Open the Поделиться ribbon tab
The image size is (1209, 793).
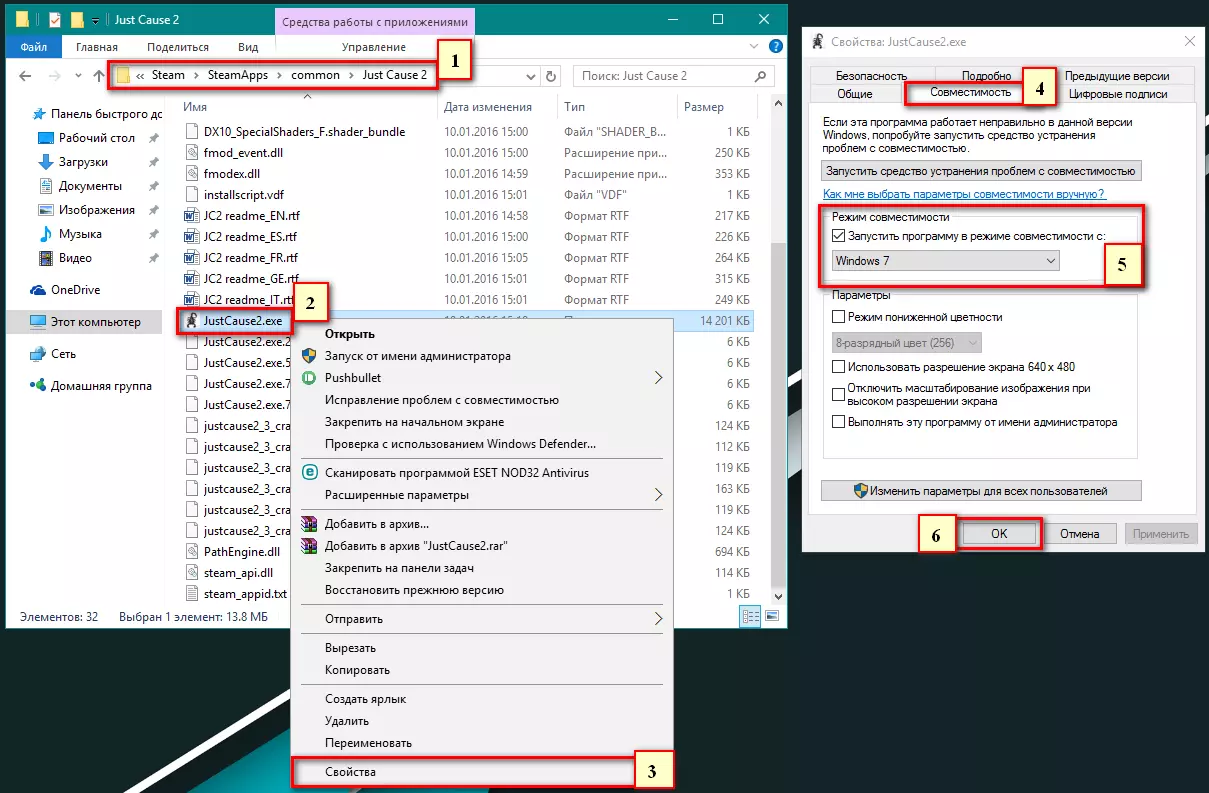coord(177,47)
